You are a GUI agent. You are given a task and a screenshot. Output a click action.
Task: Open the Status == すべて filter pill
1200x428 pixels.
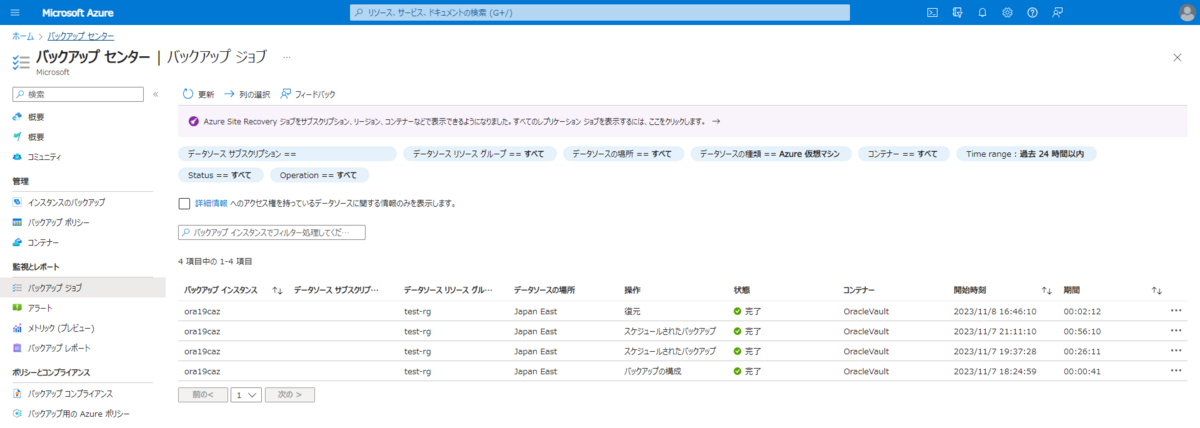tap(220, 174)
